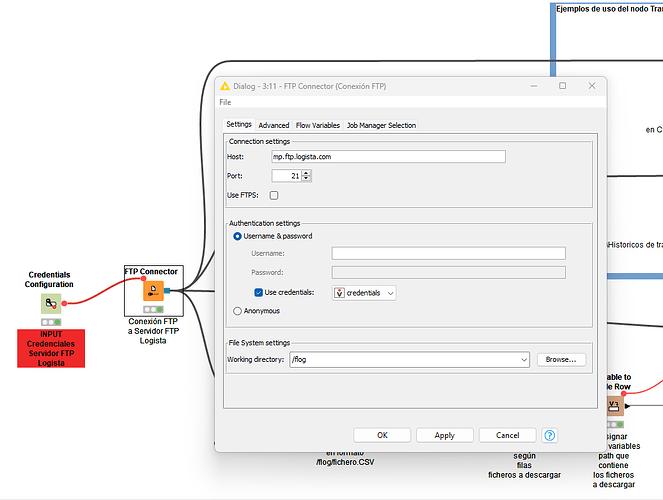Decrease the Port value with down arrow
Screen dimensions: 663x500
pos(307,179)
